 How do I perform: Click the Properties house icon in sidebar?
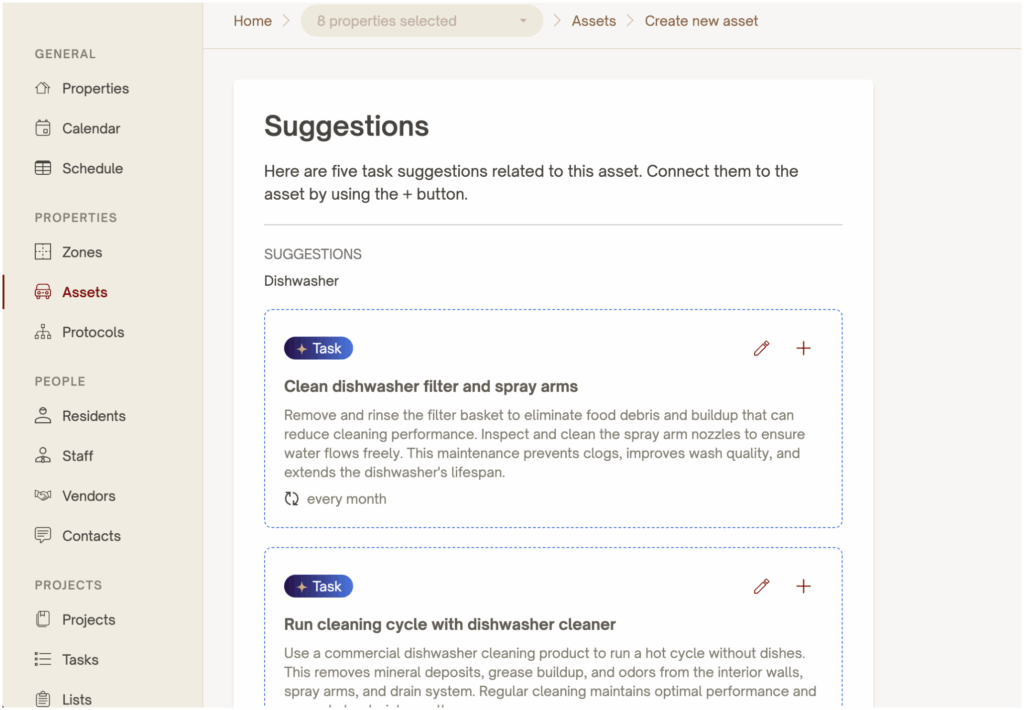click(x=43, y=88)
